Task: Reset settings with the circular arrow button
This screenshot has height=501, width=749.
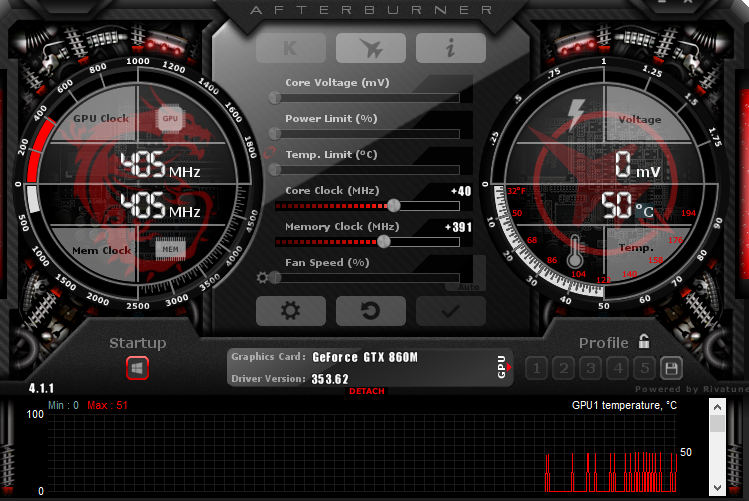Action: [371, 311]
